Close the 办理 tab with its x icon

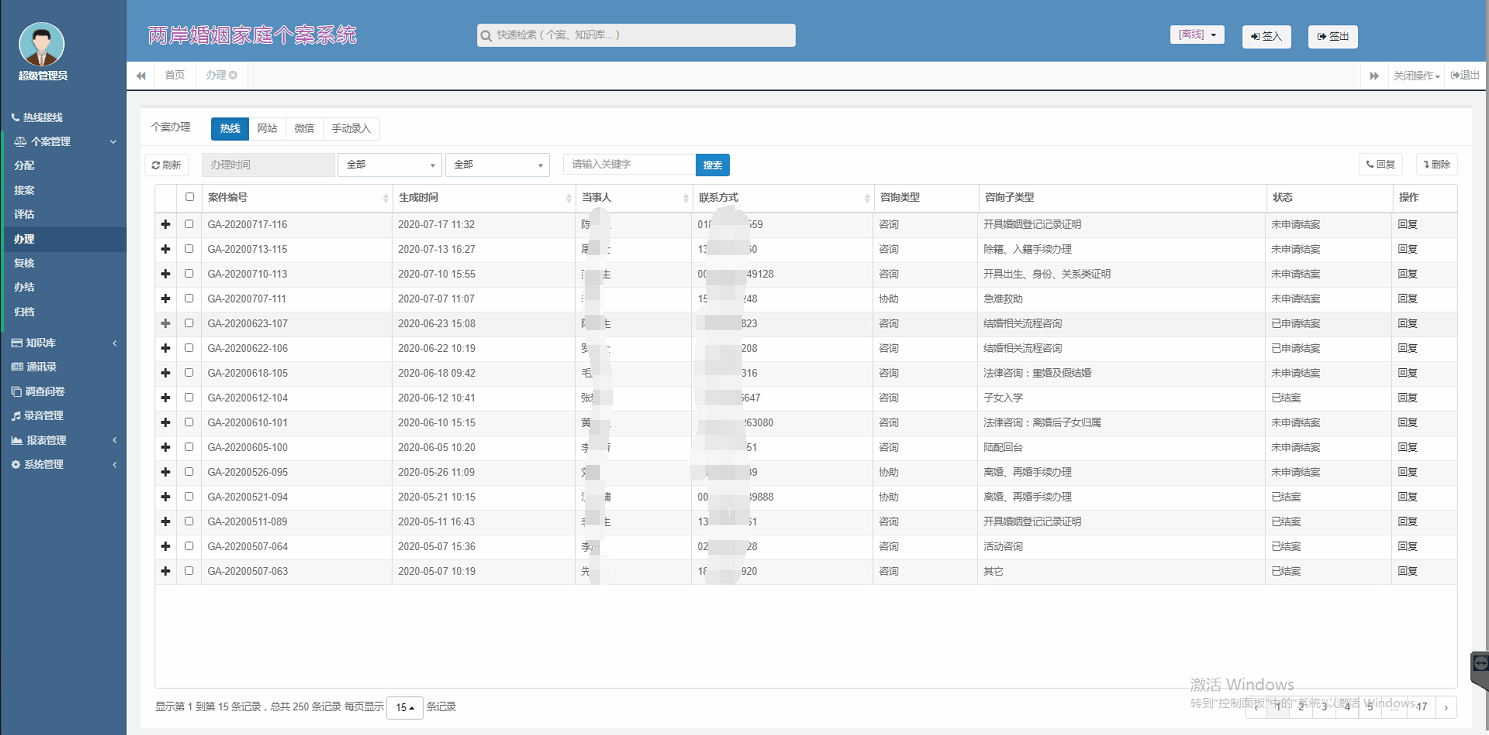pyautogui.click(x=233, y=75)
